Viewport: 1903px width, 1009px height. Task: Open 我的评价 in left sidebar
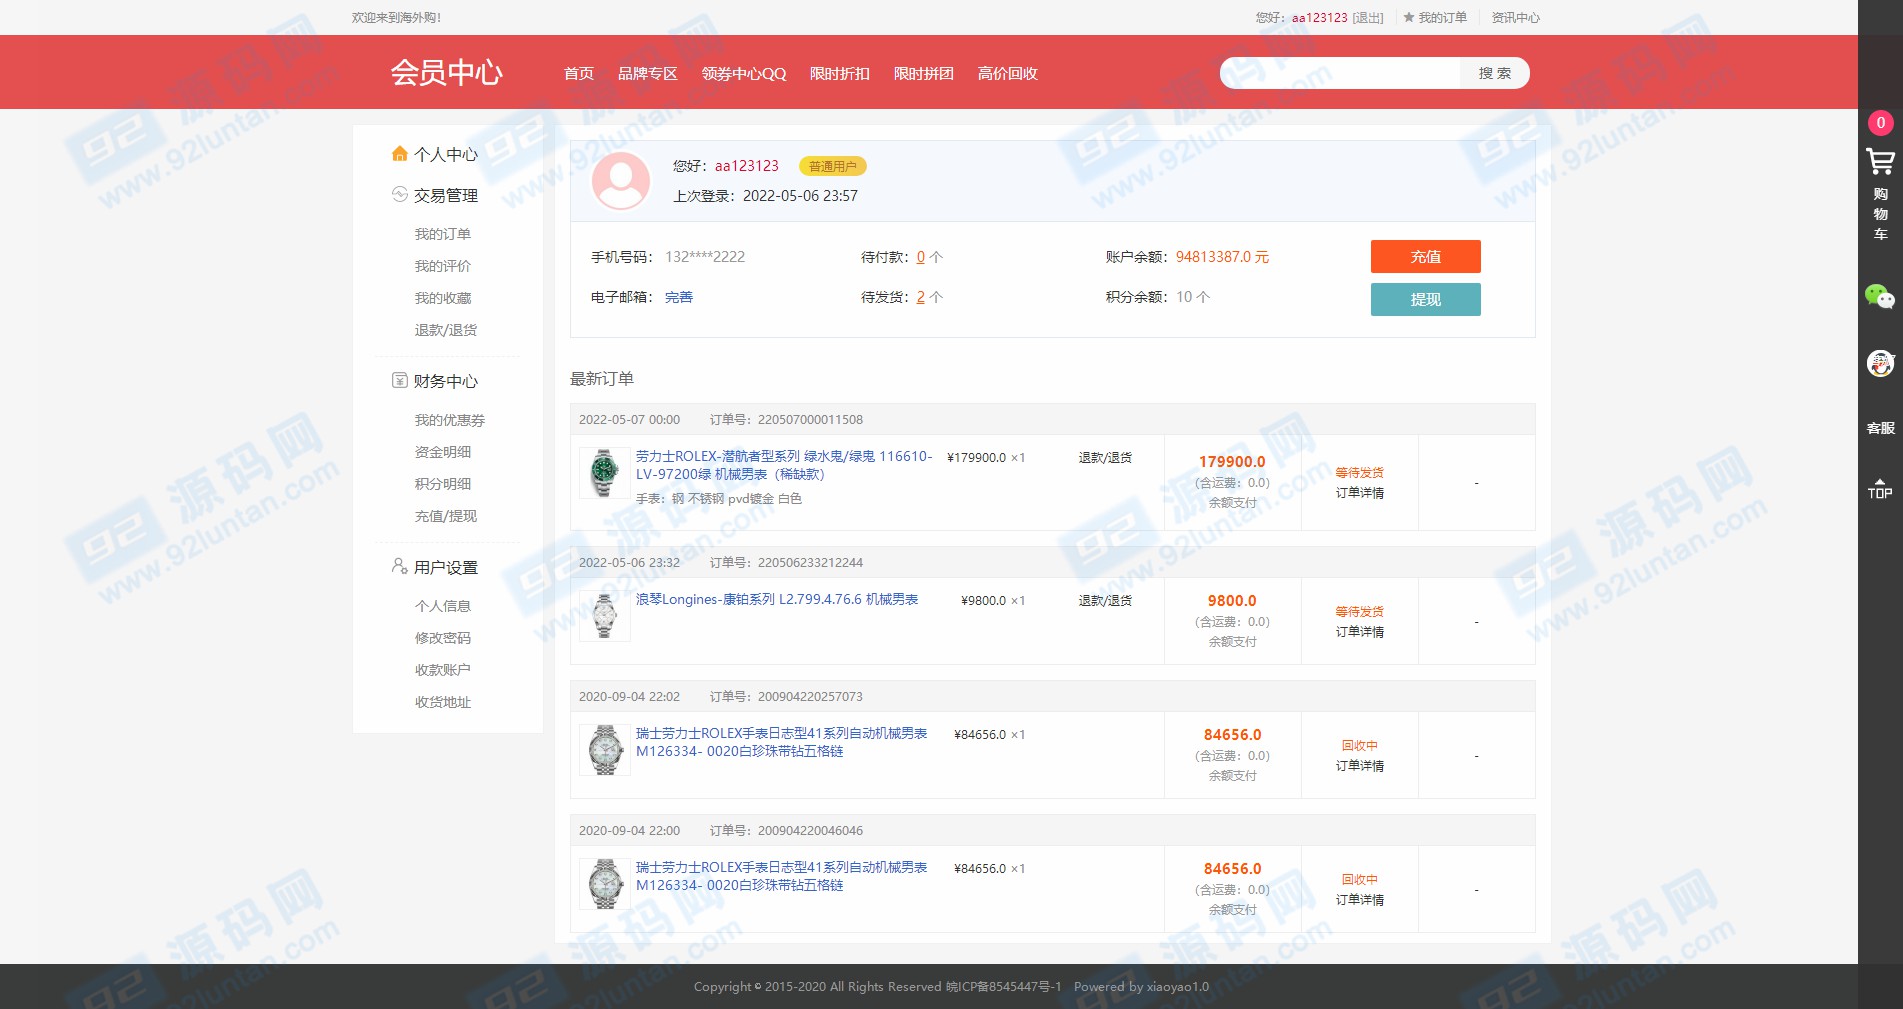click(x=443, y=266)
